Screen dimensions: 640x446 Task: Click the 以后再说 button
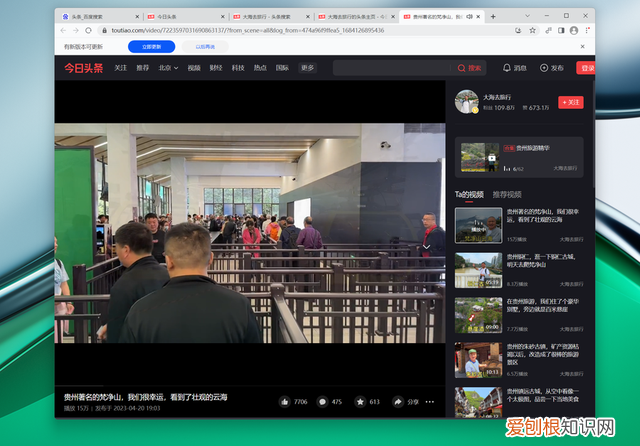[205, 47]
